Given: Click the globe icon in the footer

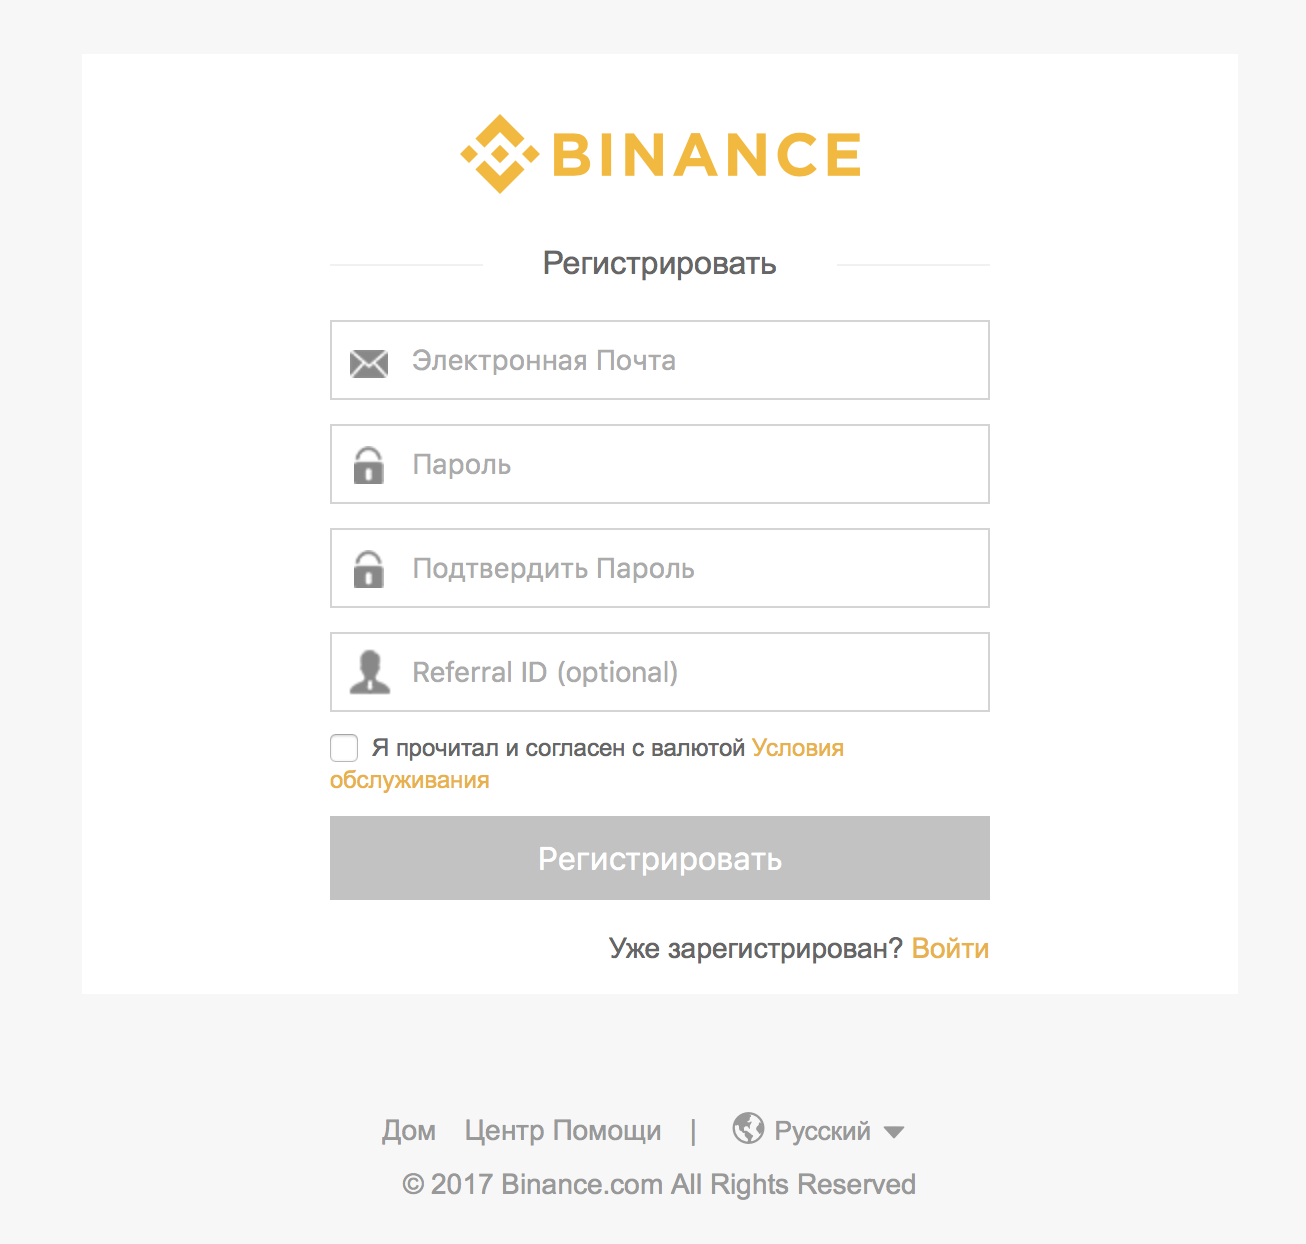Looking at the screenshot, I should click(x=748, y=1129).
